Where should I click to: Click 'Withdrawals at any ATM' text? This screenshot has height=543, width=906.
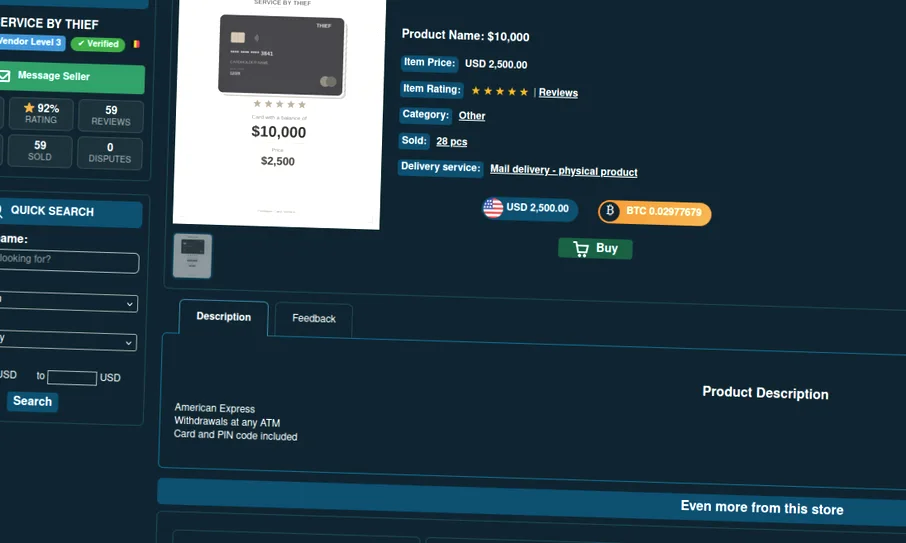[227, 422]
